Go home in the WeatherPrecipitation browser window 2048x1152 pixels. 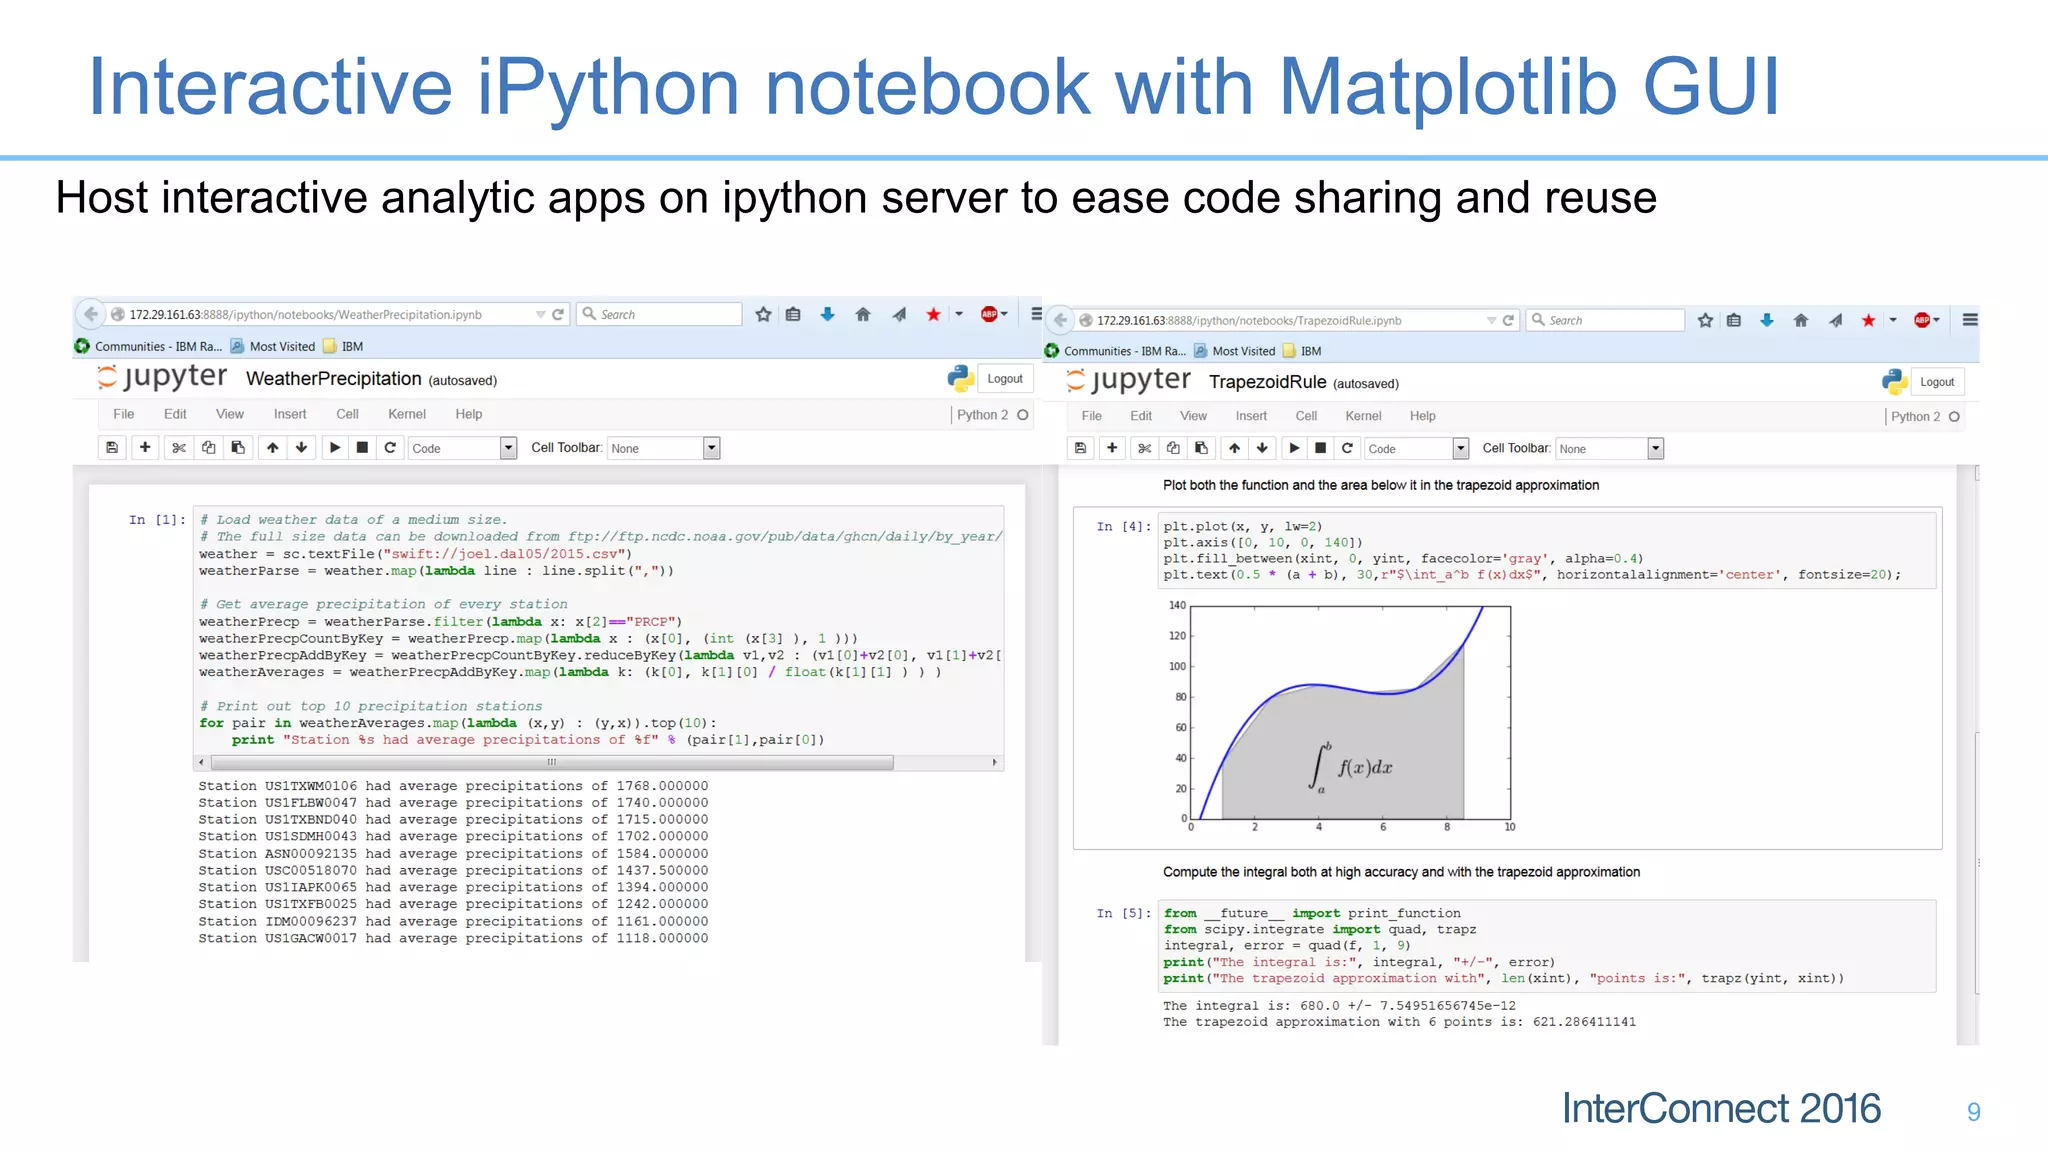click(863, 314)
